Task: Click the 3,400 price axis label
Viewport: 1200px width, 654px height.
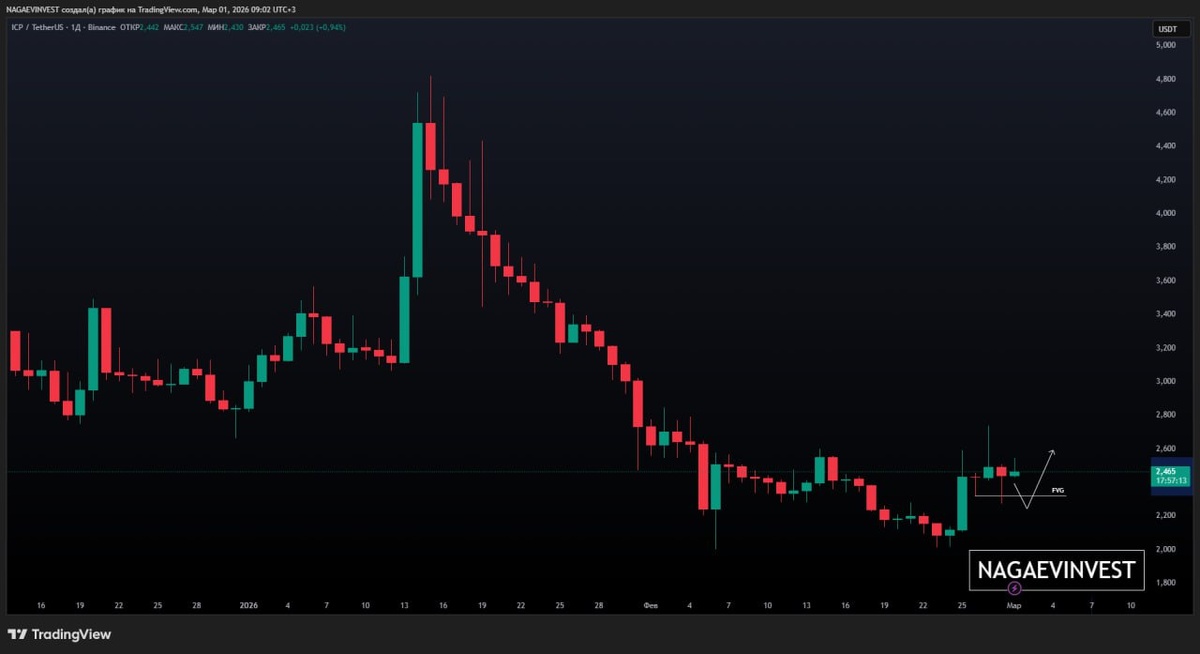Action: pos(1165,314)
